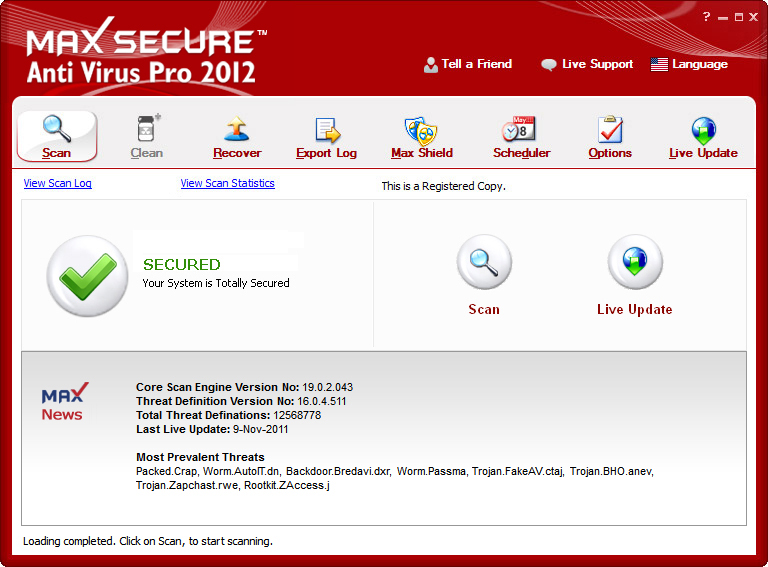The width and height of the screenshot is (768, 567).
Task: Click the Scan toolbar label
Action: click(56, 153)
